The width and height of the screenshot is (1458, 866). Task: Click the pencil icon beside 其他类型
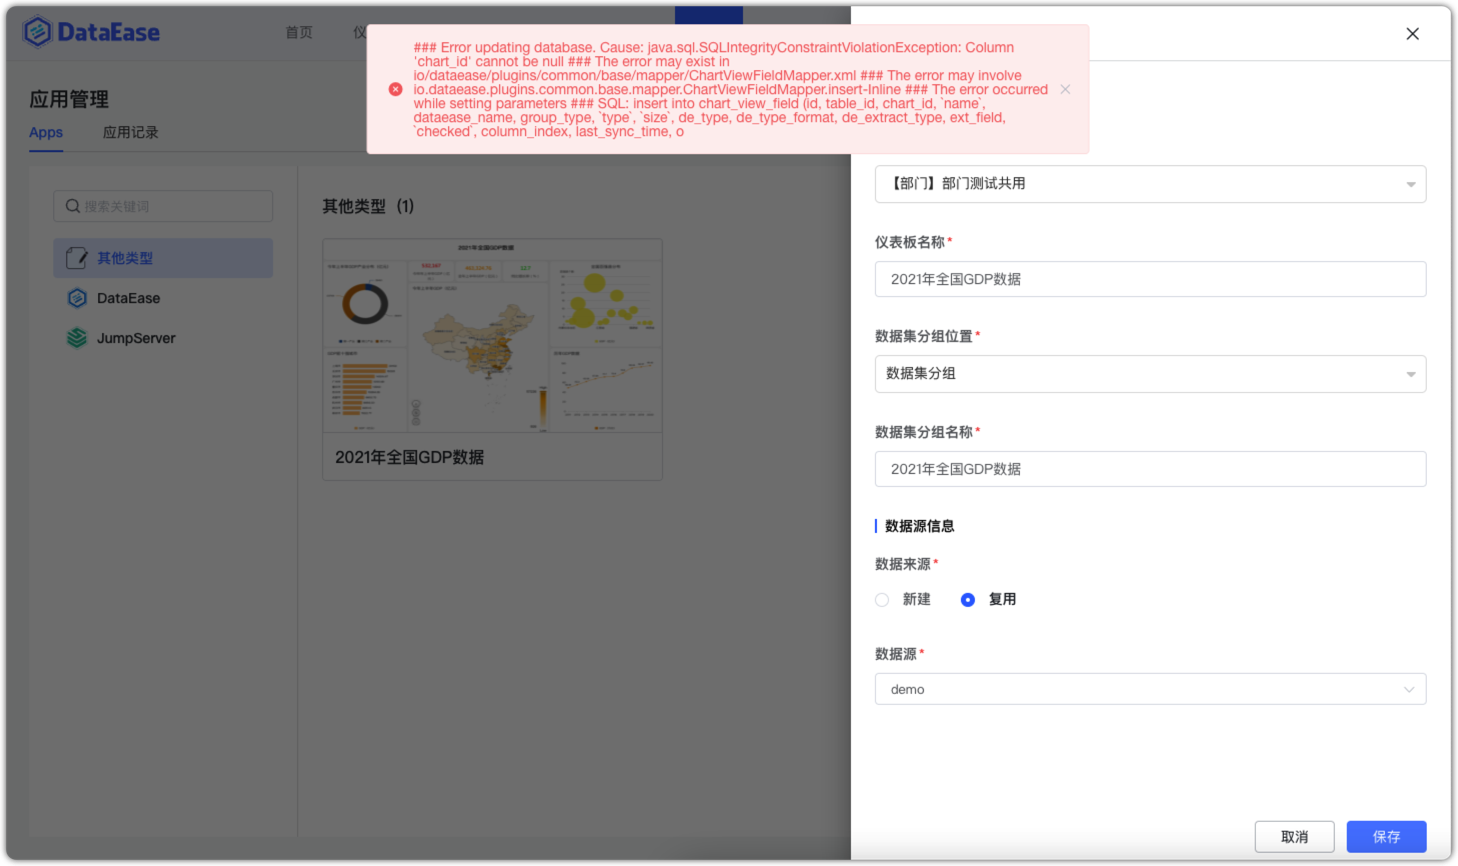pos(77,257)
